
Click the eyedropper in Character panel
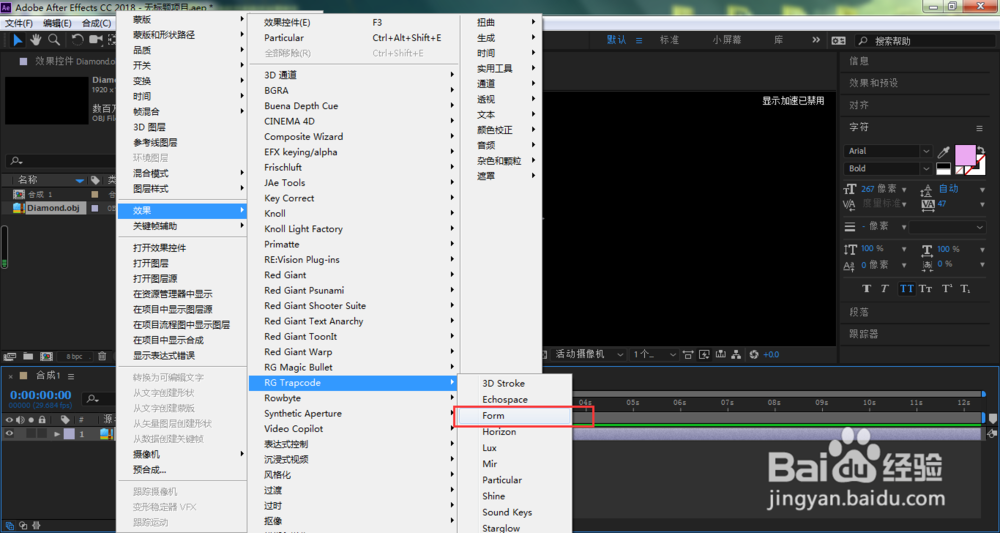coord(943,152)
